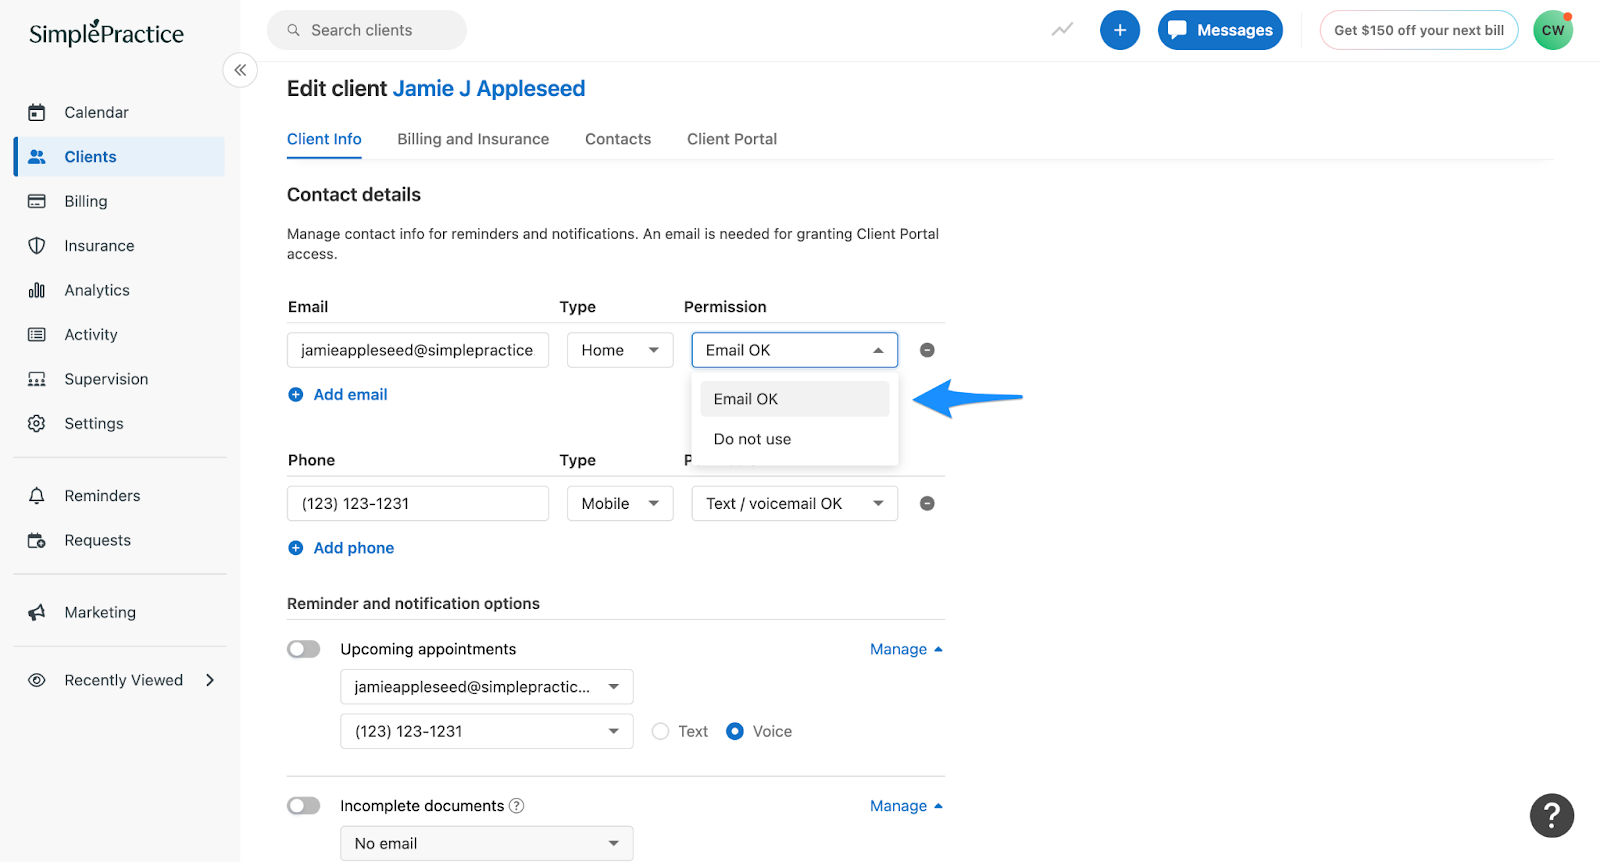
Task: Remove the email row with minus icon
Action: (x=927, y=350)
